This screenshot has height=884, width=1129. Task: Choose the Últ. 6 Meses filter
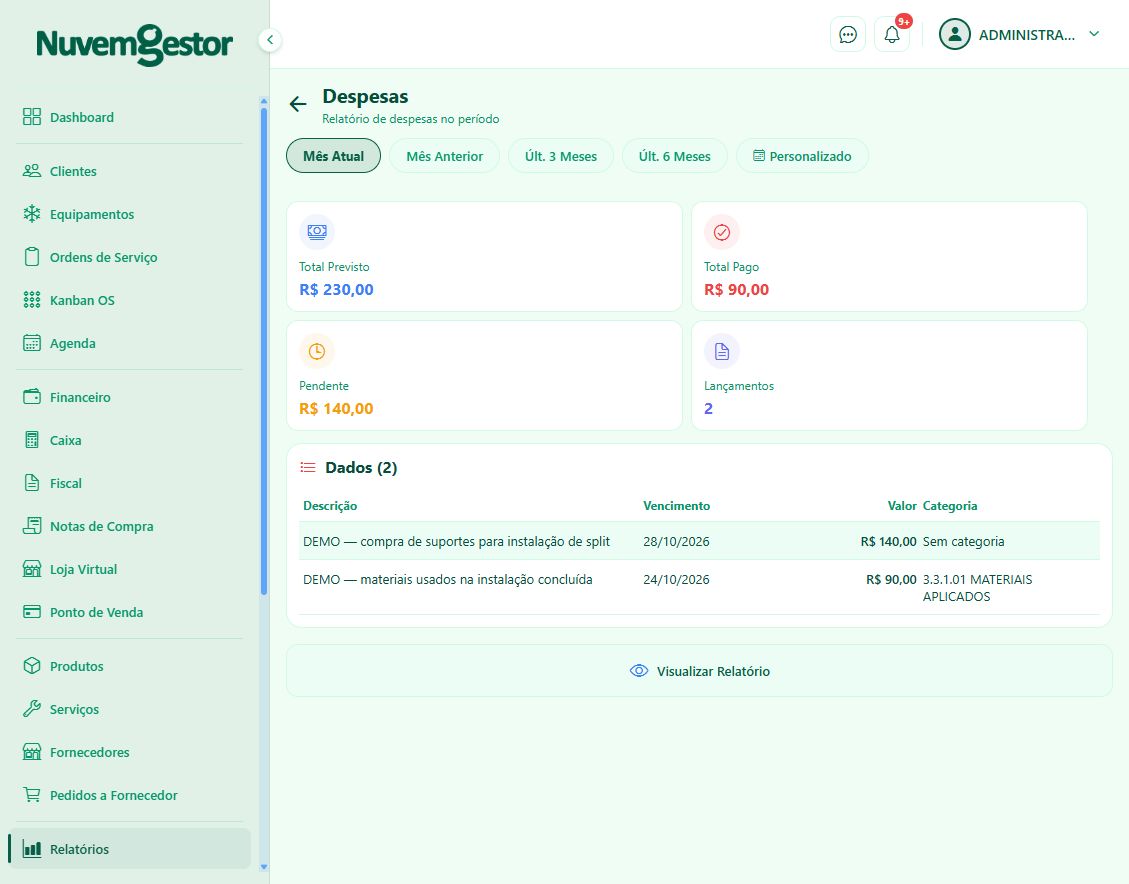[x=675, y=156]
